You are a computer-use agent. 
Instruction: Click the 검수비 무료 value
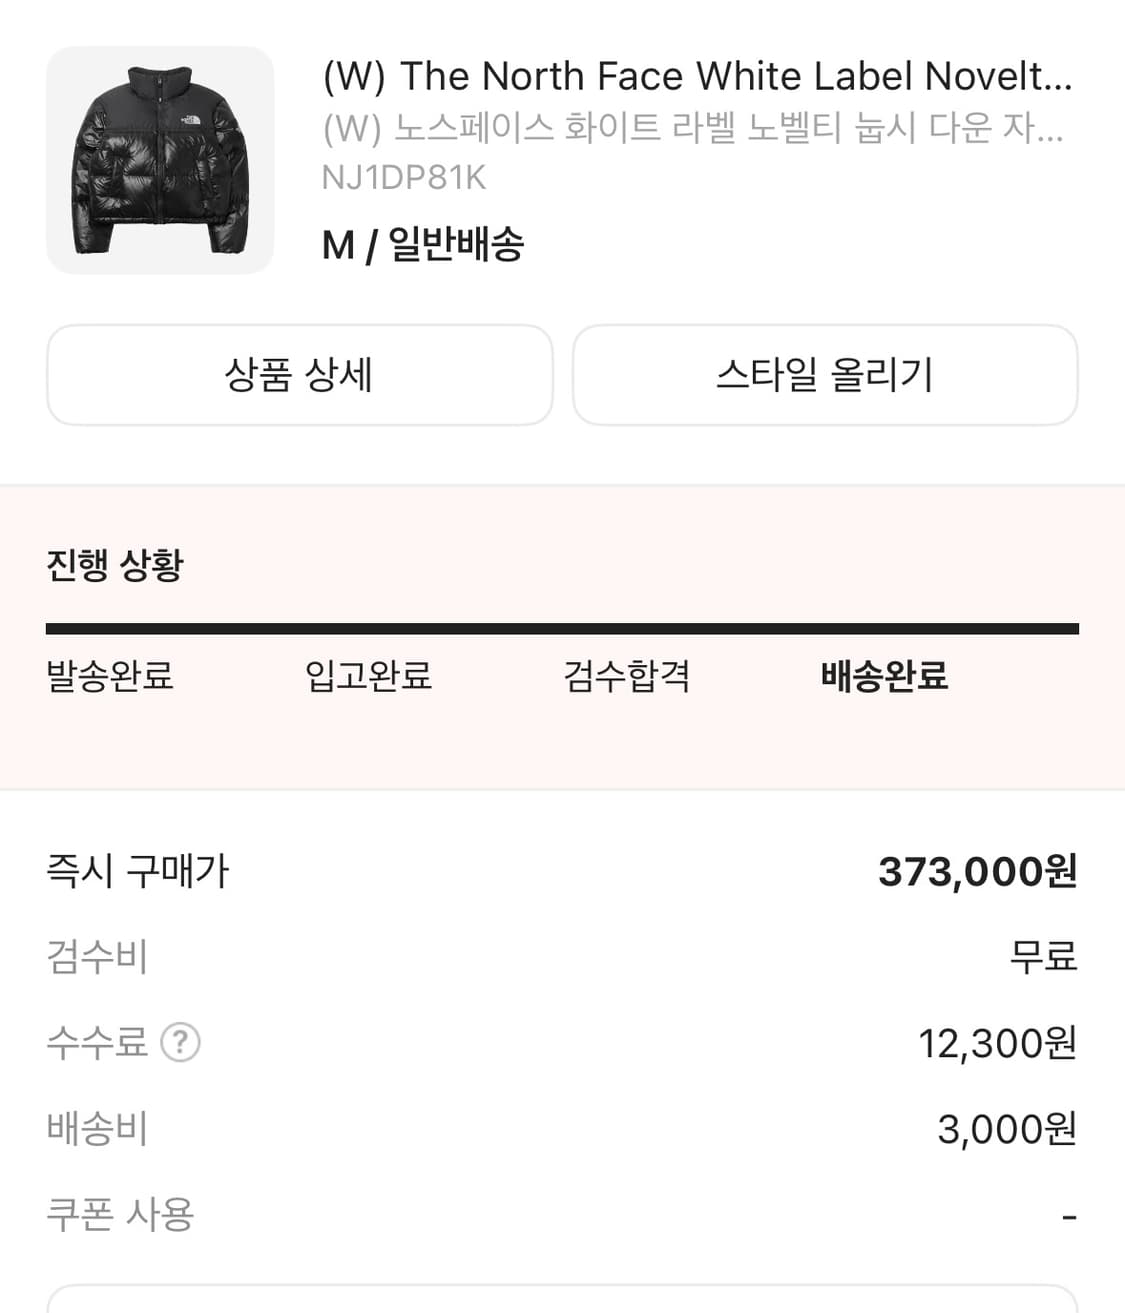[1043, 957]
